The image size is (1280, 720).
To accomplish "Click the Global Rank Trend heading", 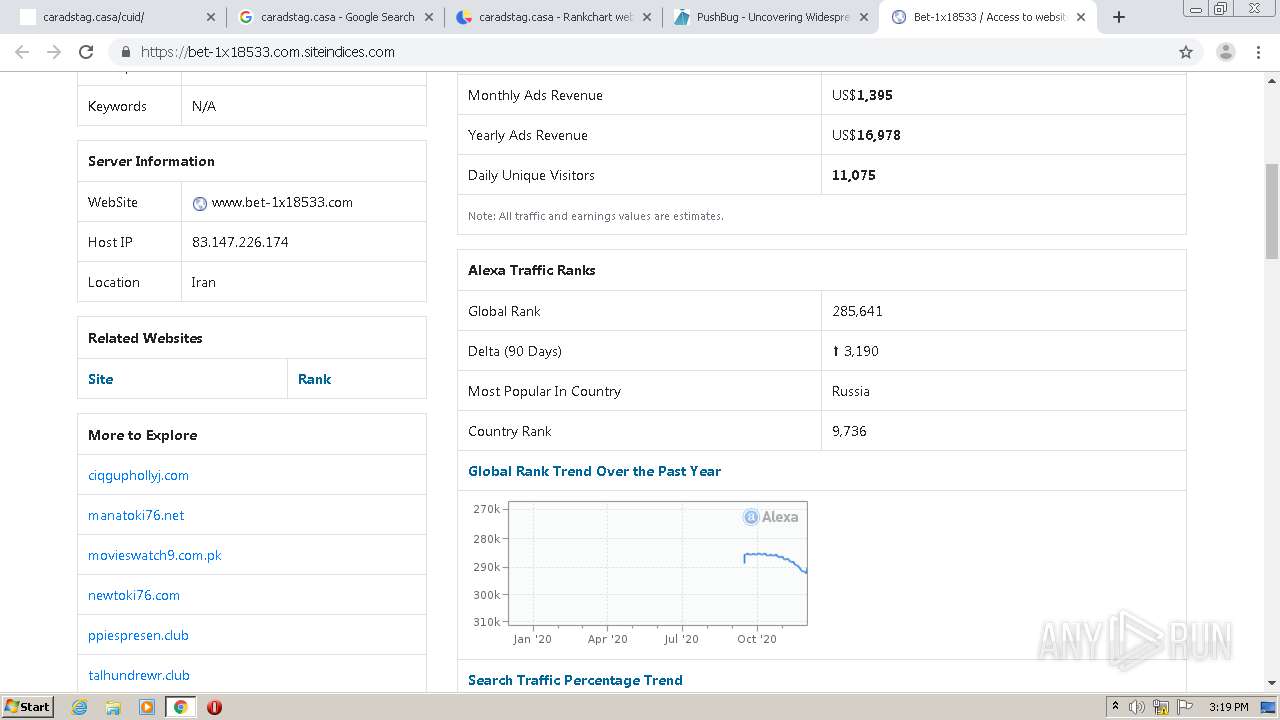I will [x=594, y=471].
